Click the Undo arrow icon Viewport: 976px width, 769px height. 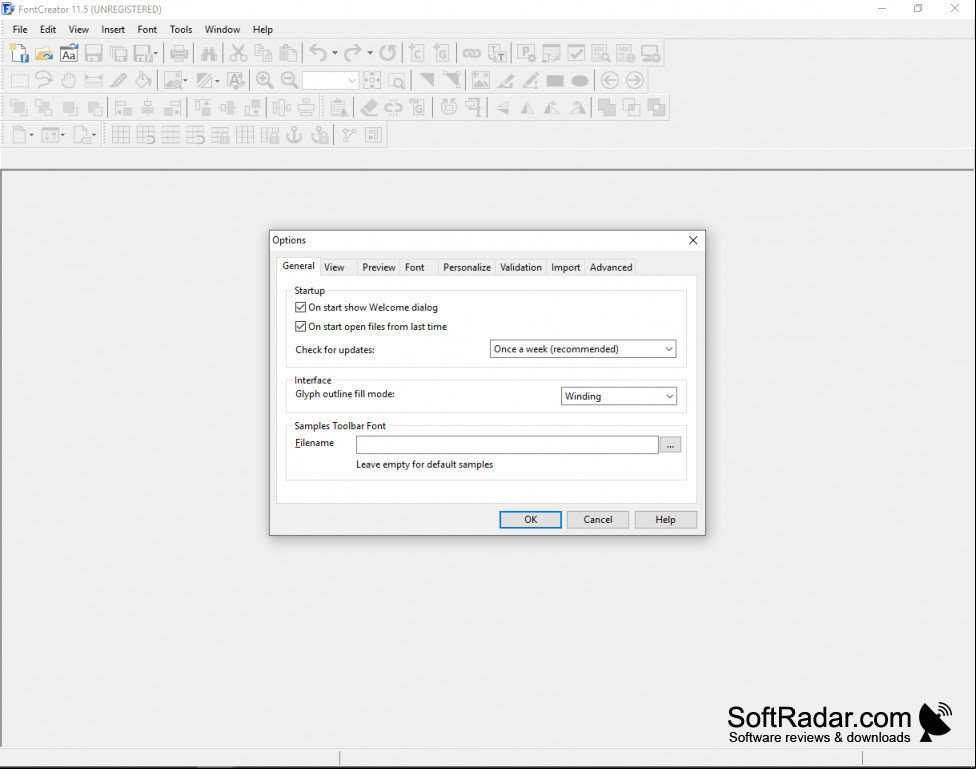coord(317,54)
